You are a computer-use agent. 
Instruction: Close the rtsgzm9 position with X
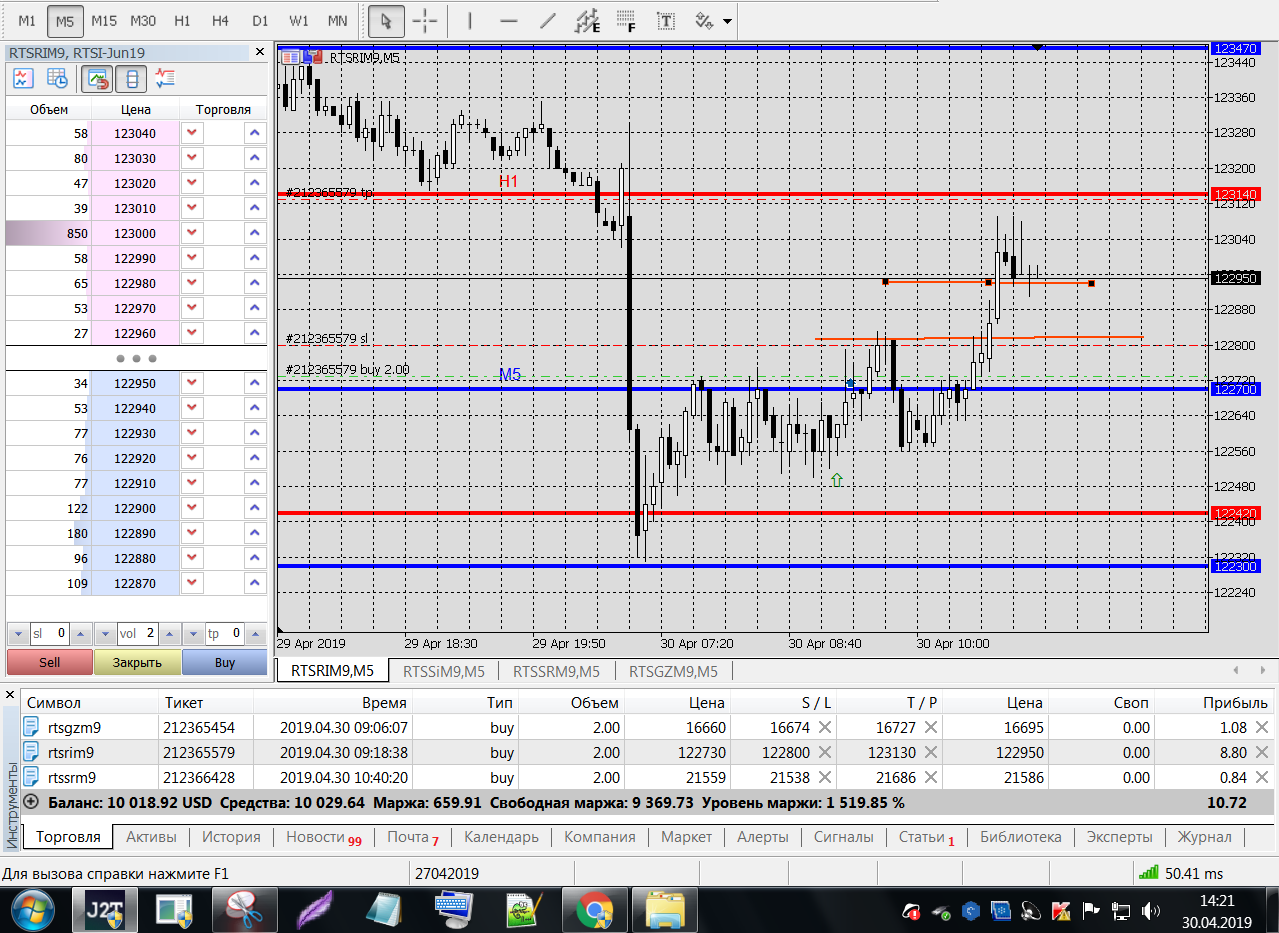coord(1263,727)
